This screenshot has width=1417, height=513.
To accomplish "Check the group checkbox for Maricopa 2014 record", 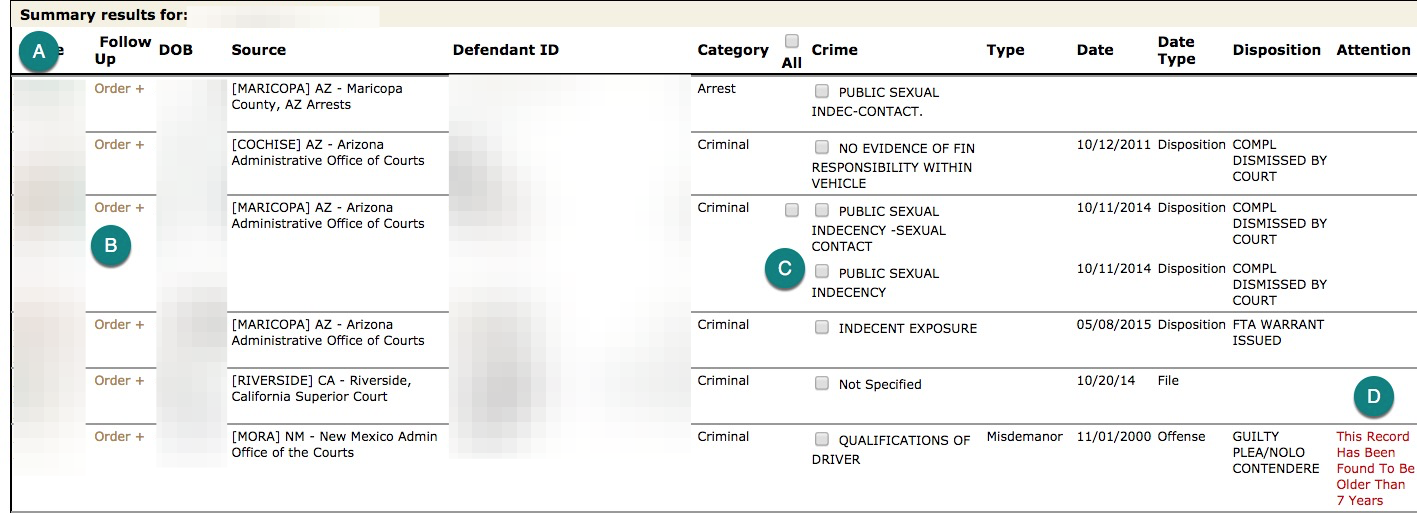I will pyautogui.click(x=792, y=210).
